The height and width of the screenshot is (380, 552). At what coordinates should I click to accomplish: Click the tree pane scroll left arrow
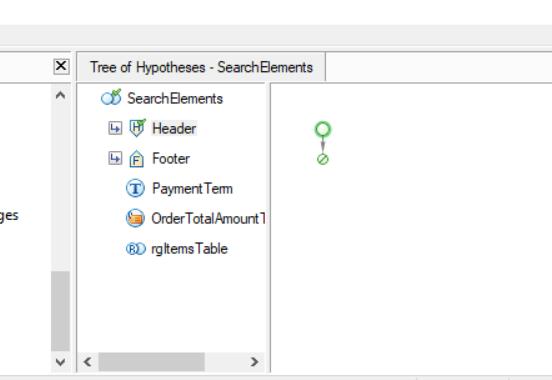click(x=88, y=362)
